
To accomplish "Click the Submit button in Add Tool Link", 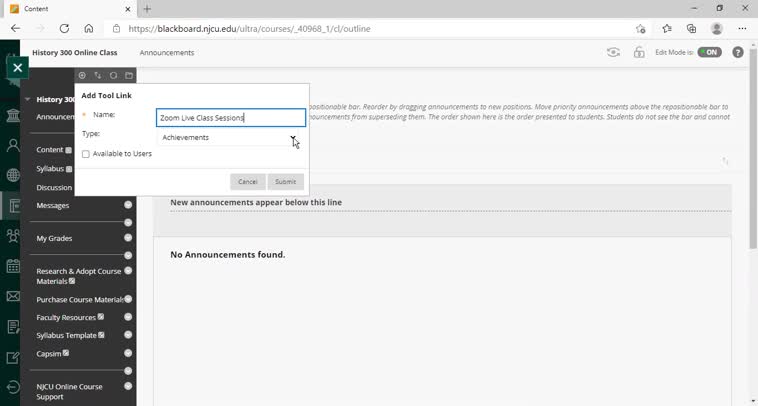I will pos(286,182).
